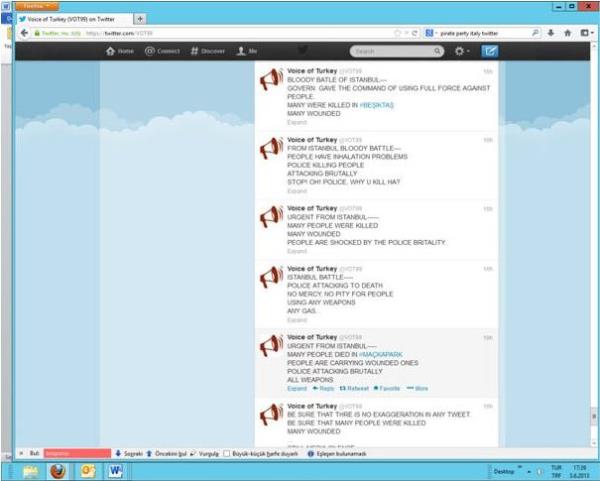Image resolution: width=600 pixels, height=481 pixels.
Task: Bookmark this page with the star icon
Action: tap(398, 33)
